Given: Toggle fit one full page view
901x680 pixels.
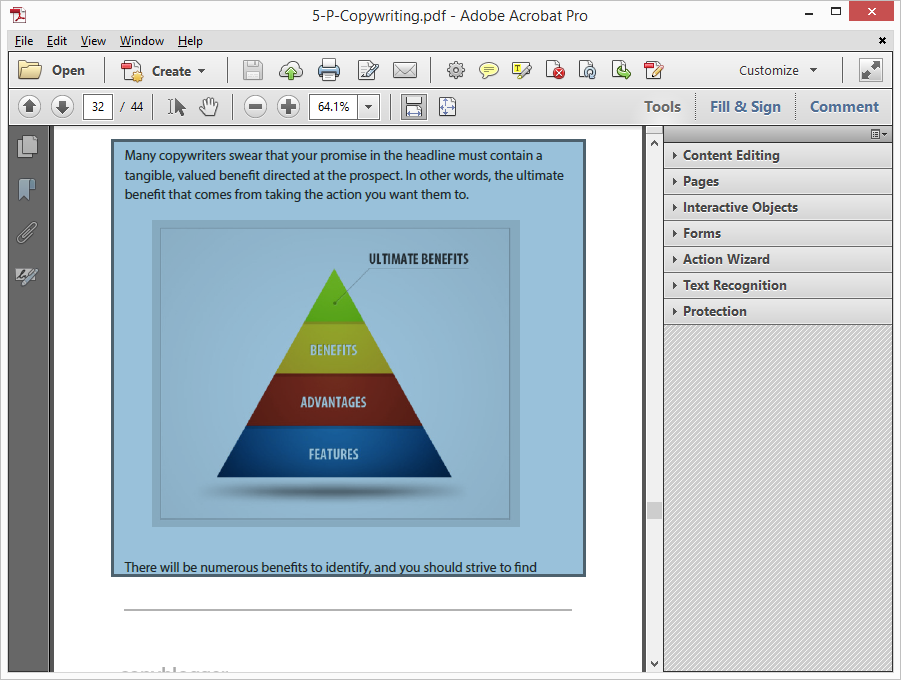Looking at the screenshot, I should click(447, 107).
